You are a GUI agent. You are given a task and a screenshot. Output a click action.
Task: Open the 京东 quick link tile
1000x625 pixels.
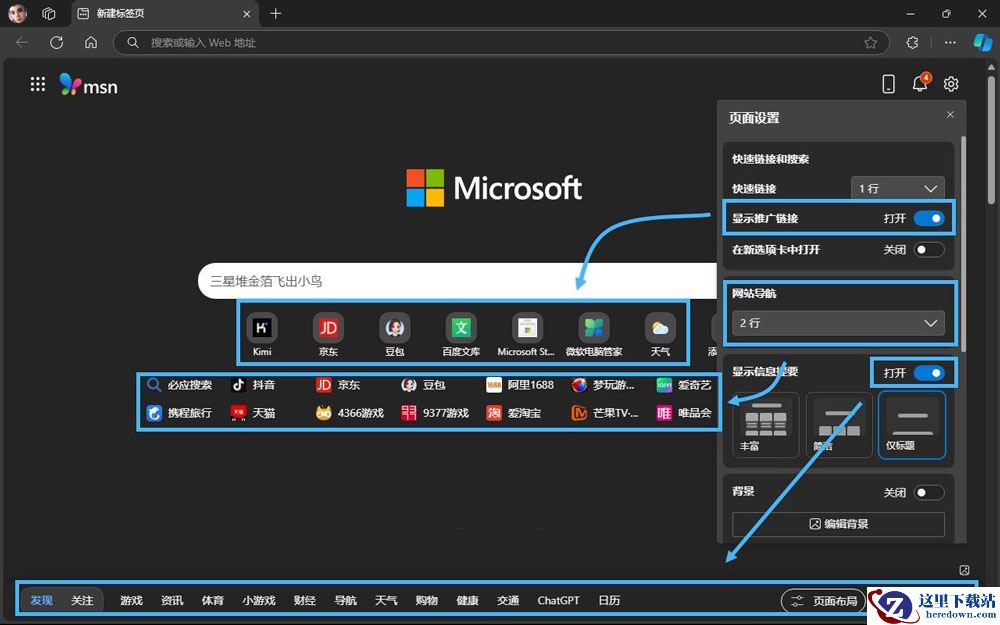[328, 334]
